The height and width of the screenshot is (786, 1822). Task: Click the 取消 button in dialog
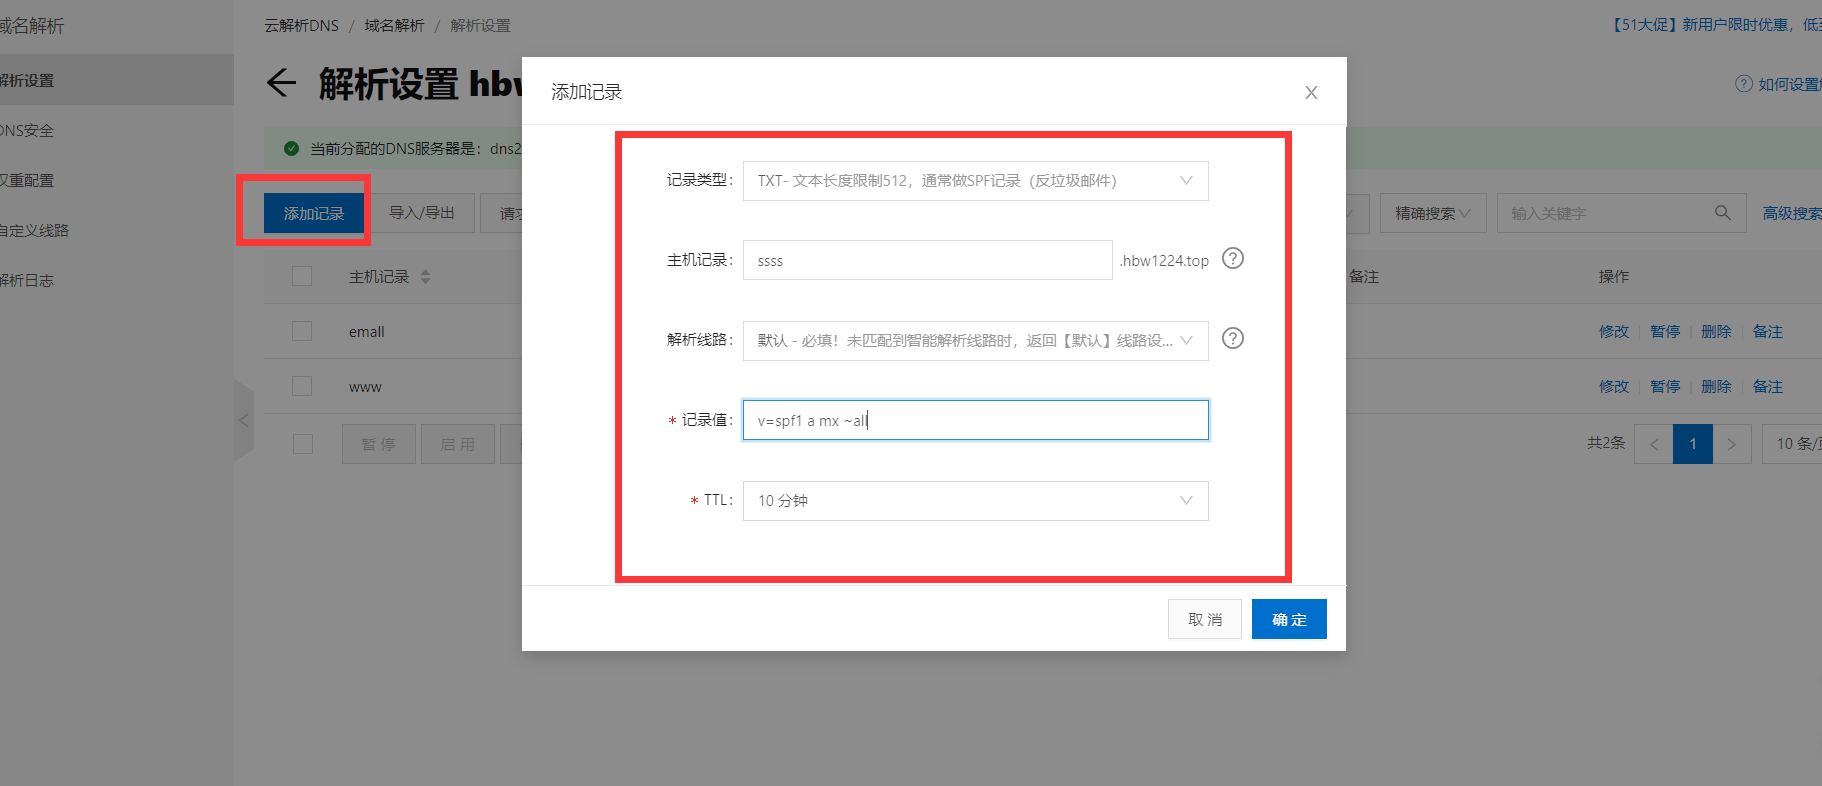coord(1205,619)
